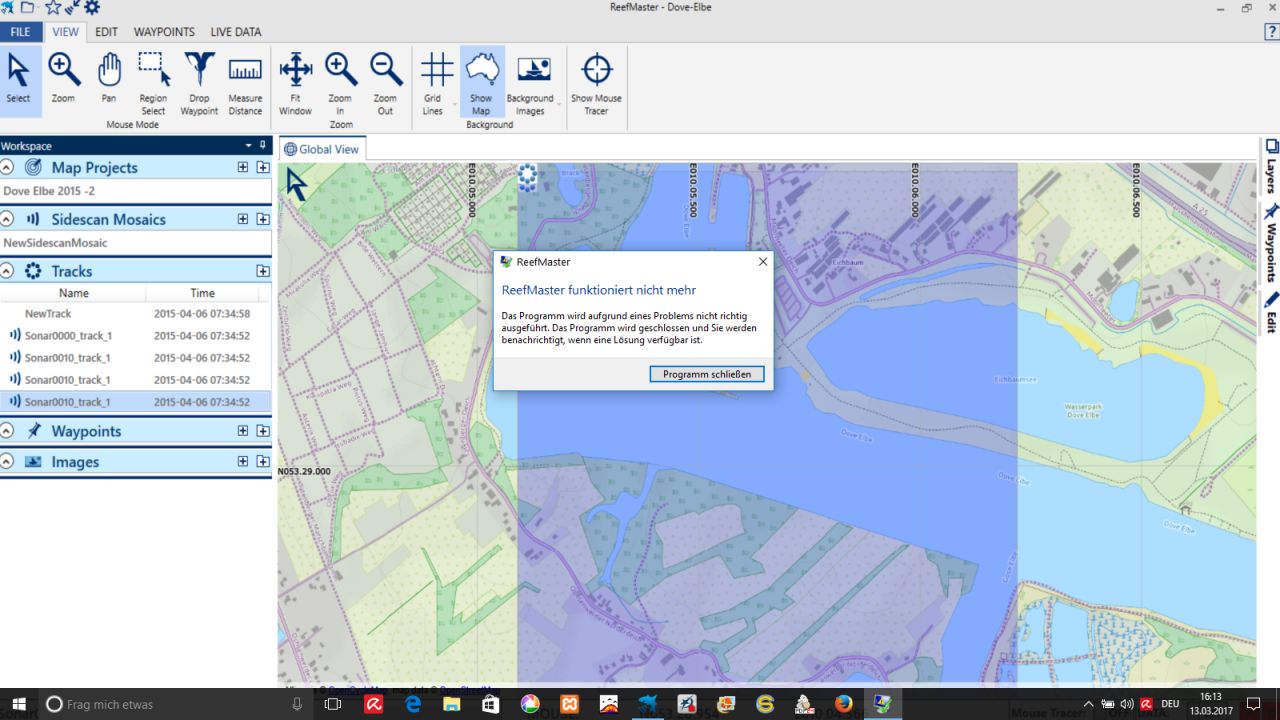This screenshot has height=720, width=1280.
Task: Choose the Drop Waypoint tool
Action: click(199, 78)
